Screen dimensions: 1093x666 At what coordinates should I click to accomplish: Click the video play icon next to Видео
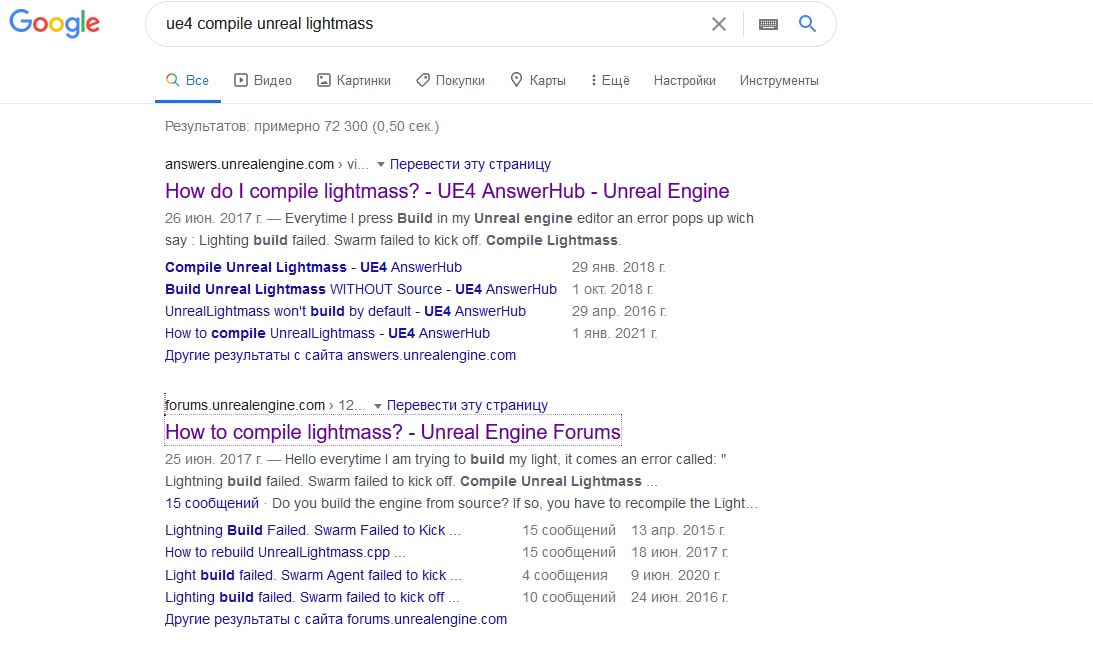(x=240, y=80)
